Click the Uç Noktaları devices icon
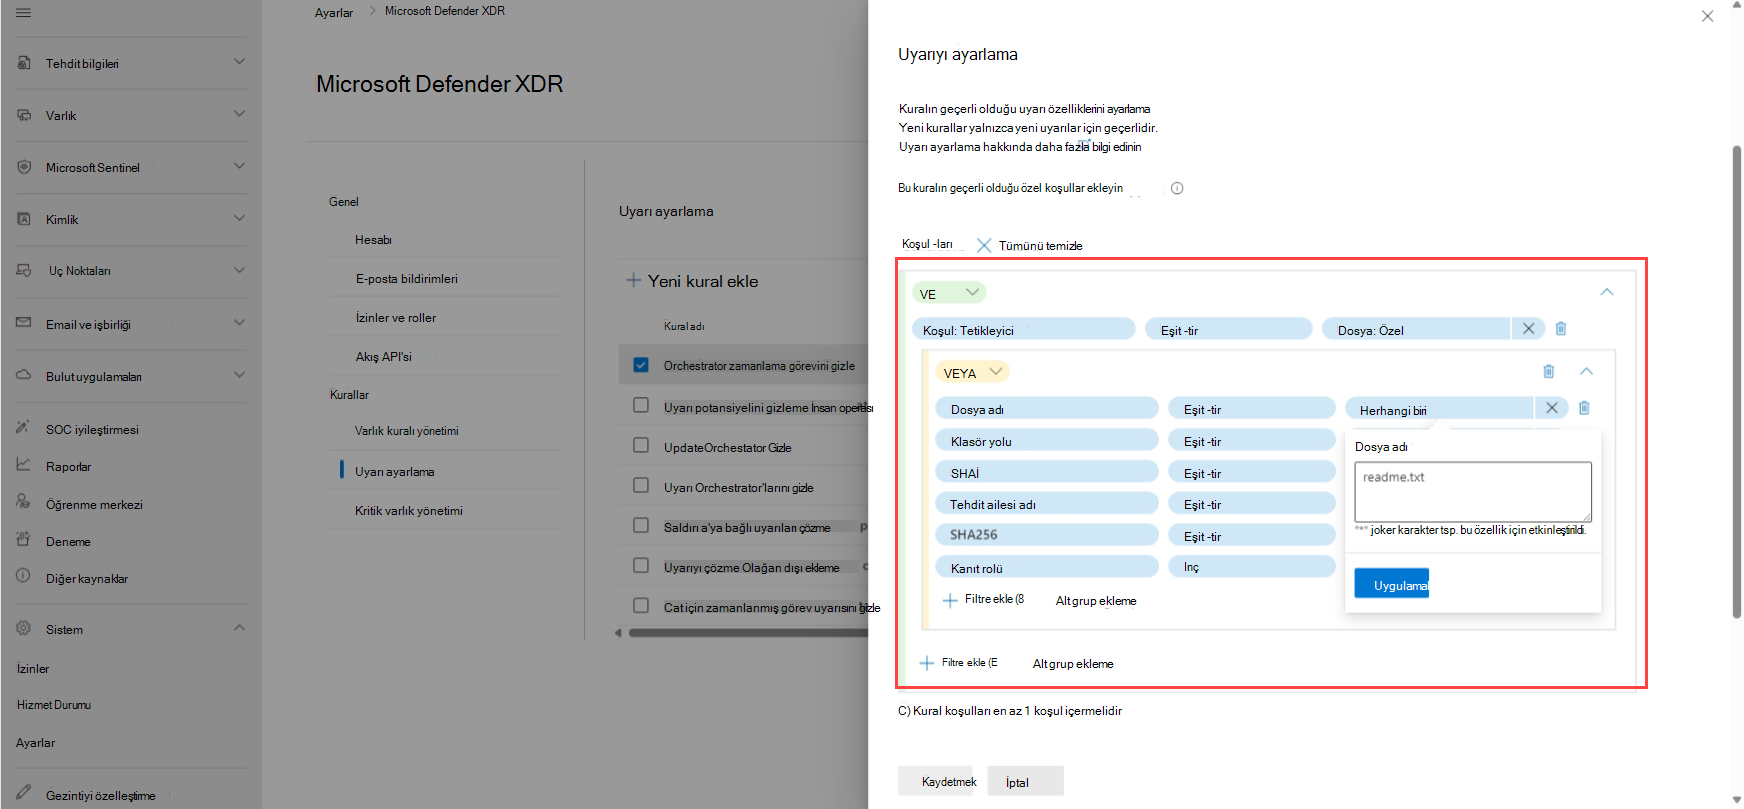 (24, 270)
